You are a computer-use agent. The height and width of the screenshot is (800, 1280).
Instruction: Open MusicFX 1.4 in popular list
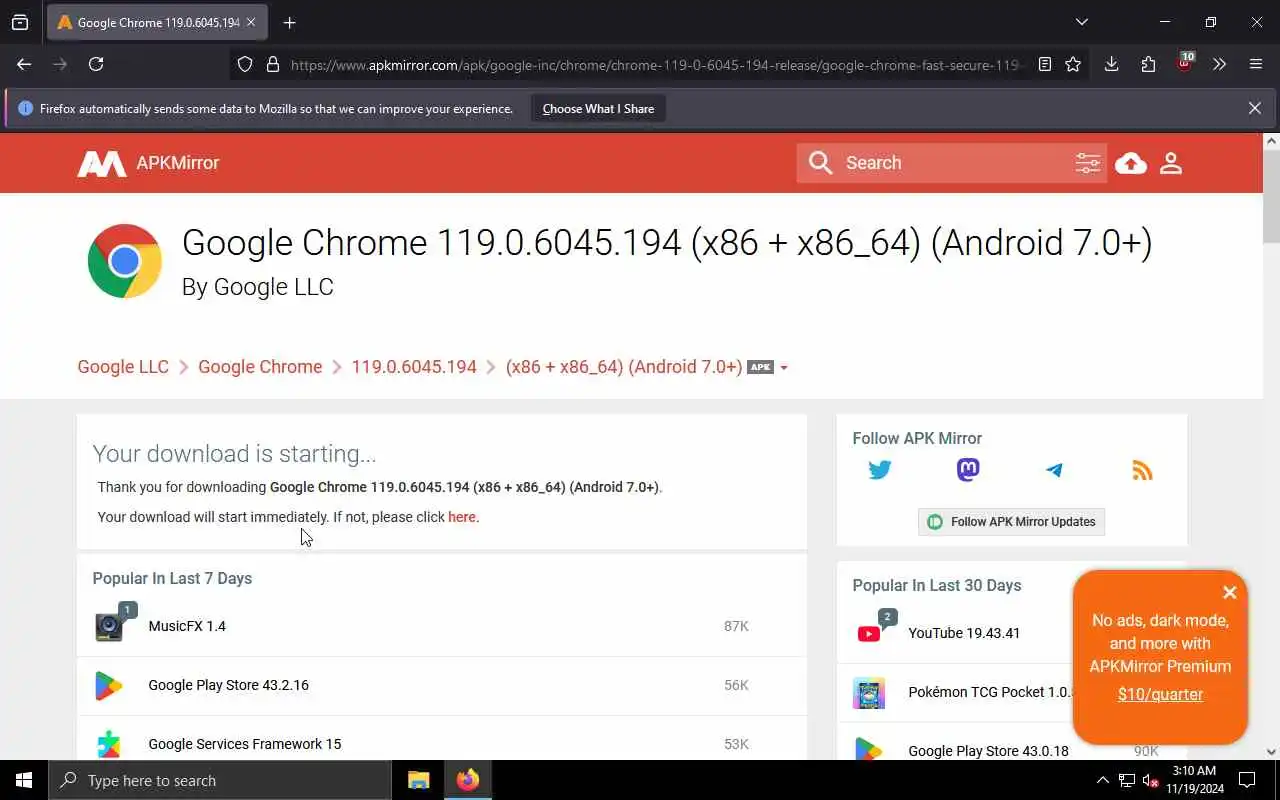point(187,626)
